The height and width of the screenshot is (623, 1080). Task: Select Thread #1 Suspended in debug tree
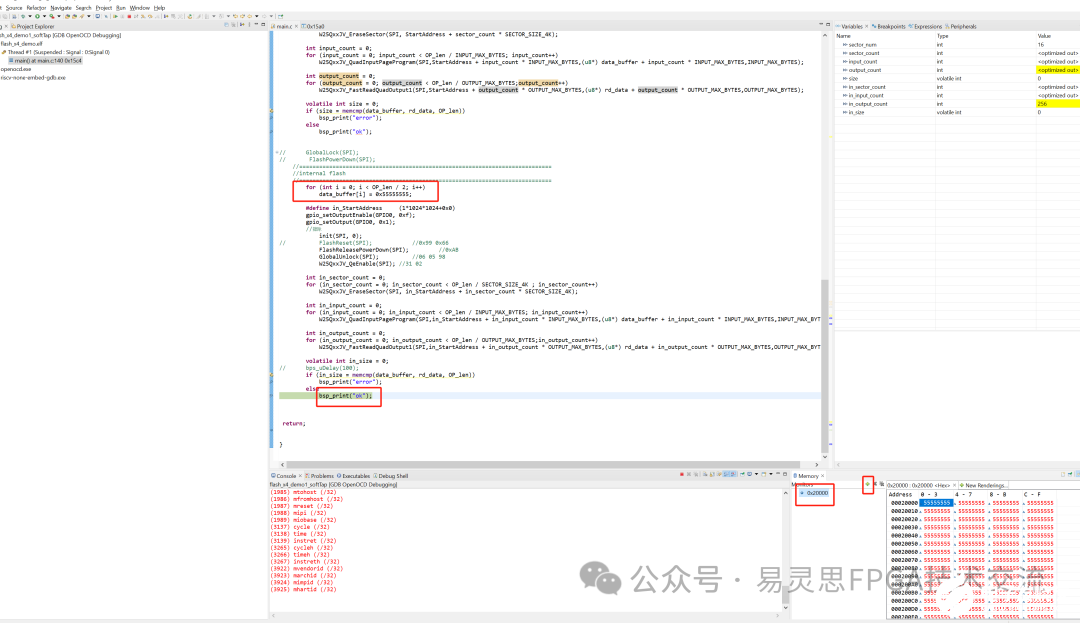click(58, 52)
